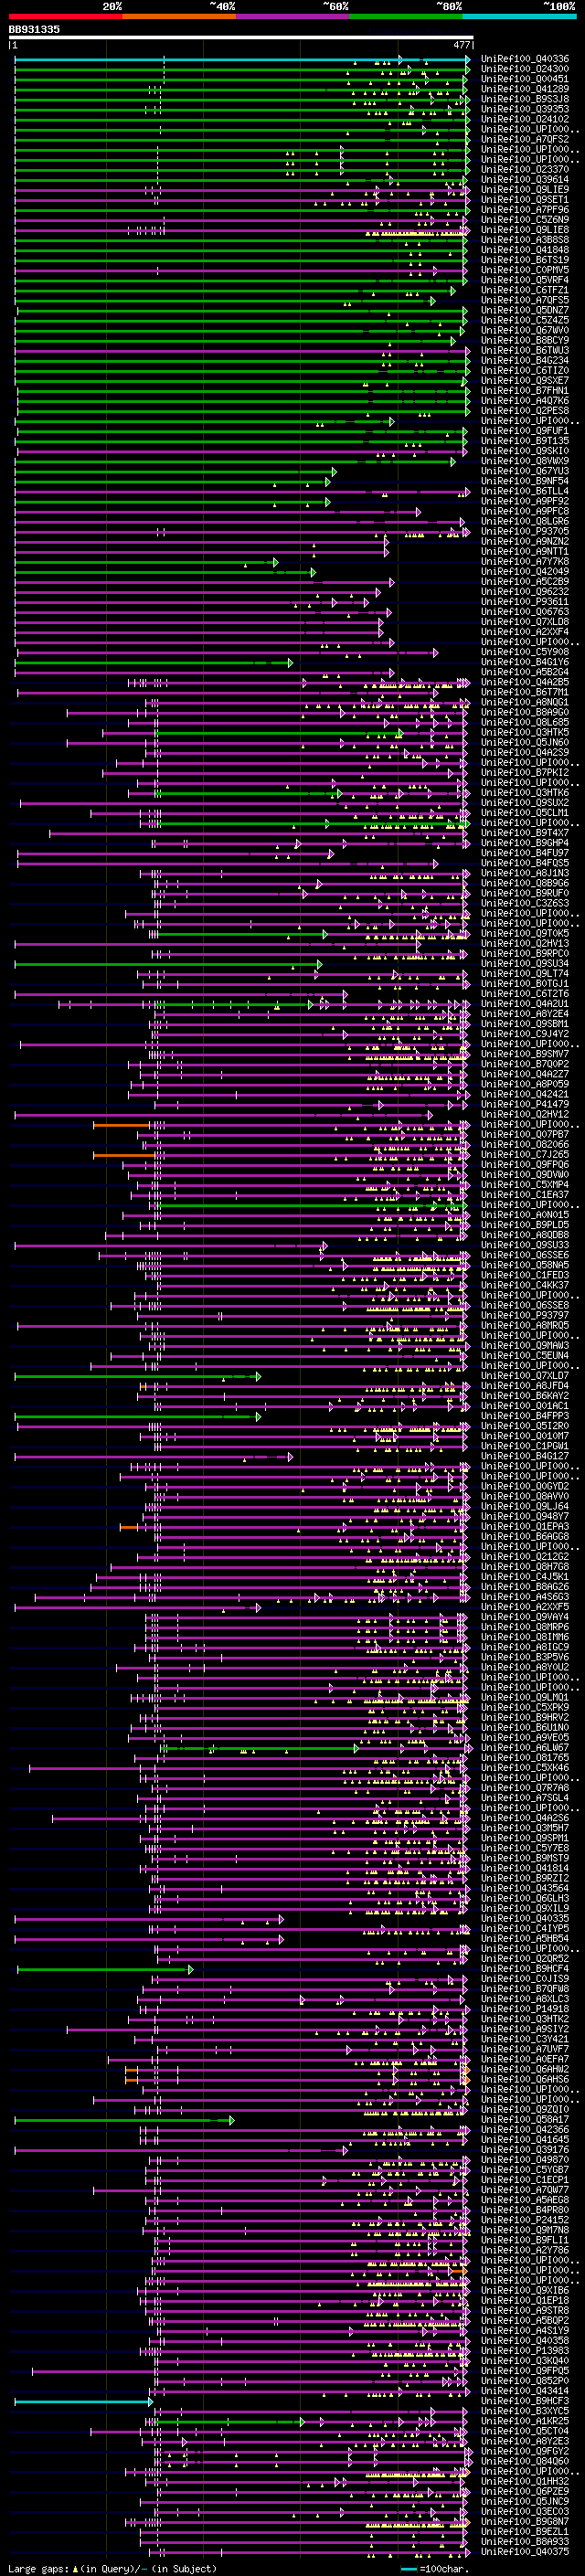
Task: Open hit UniRef100_Q212G2
Action: coord(525,1557)
